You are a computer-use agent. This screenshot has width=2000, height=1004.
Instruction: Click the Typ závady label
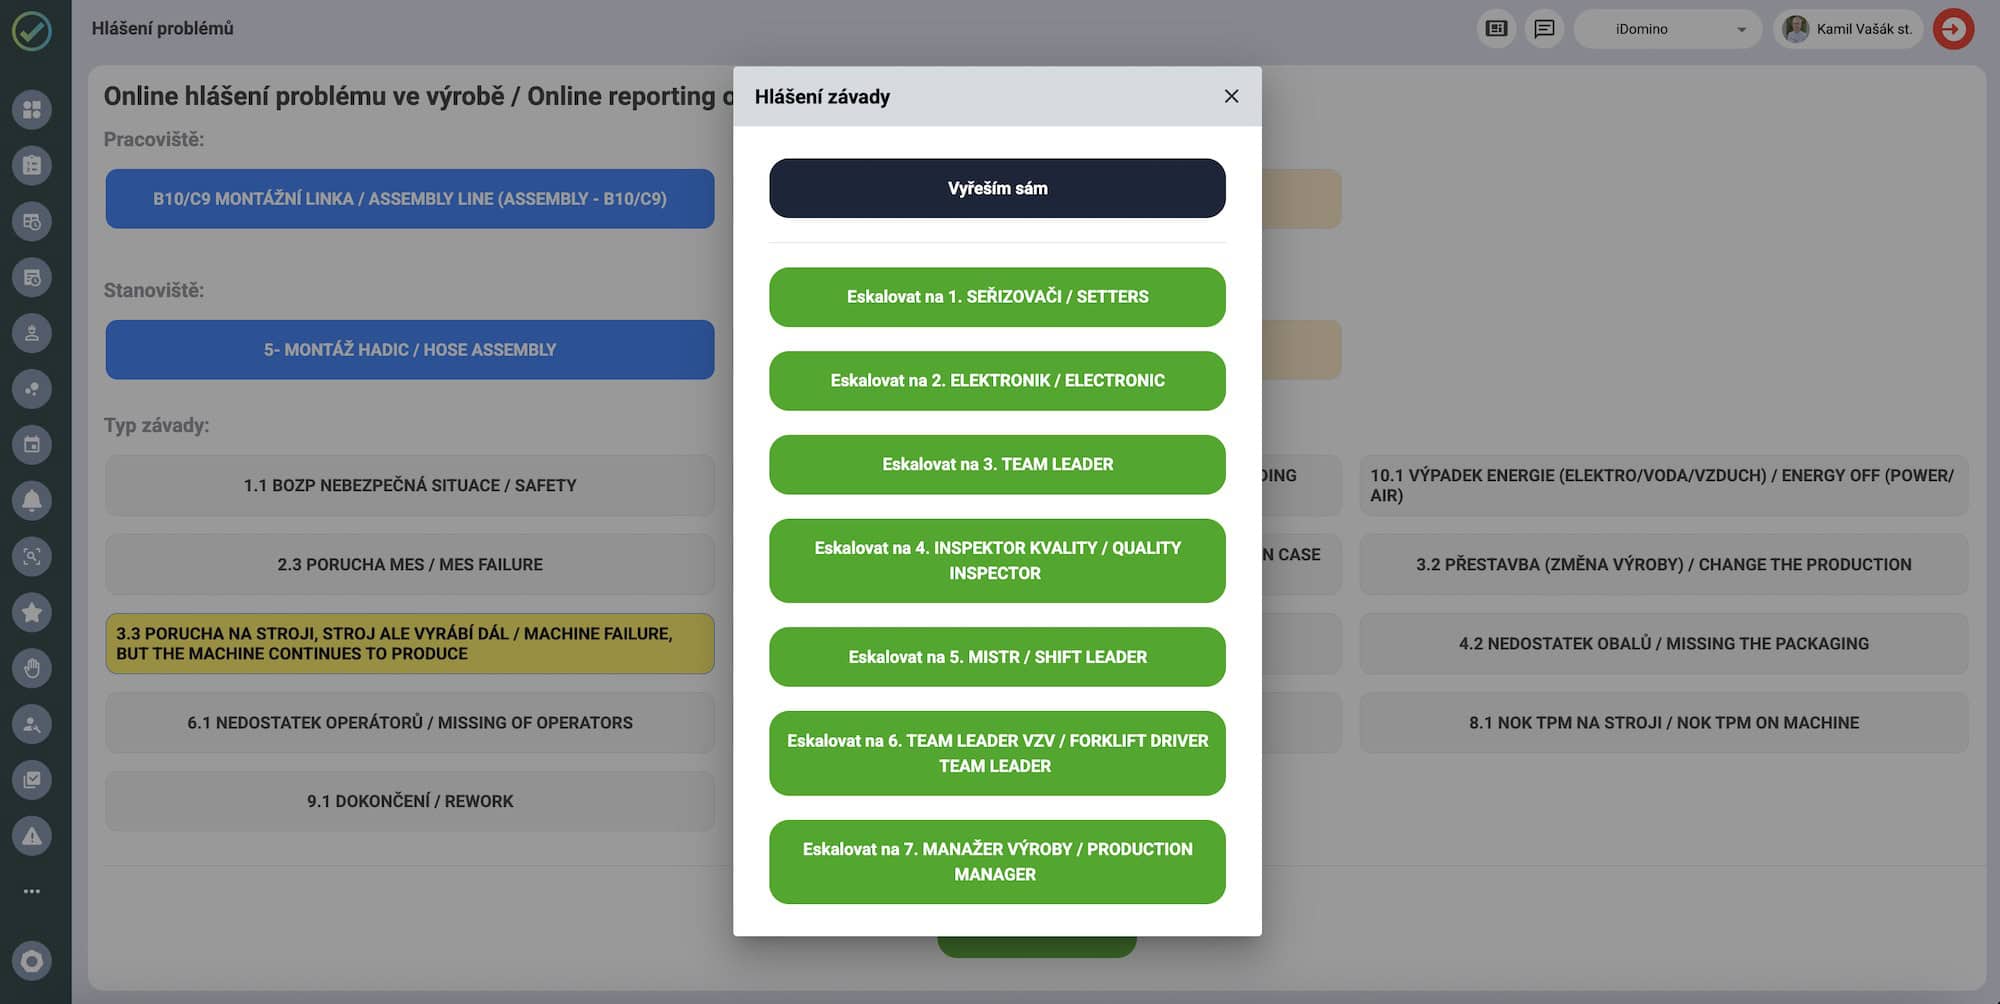157,426
